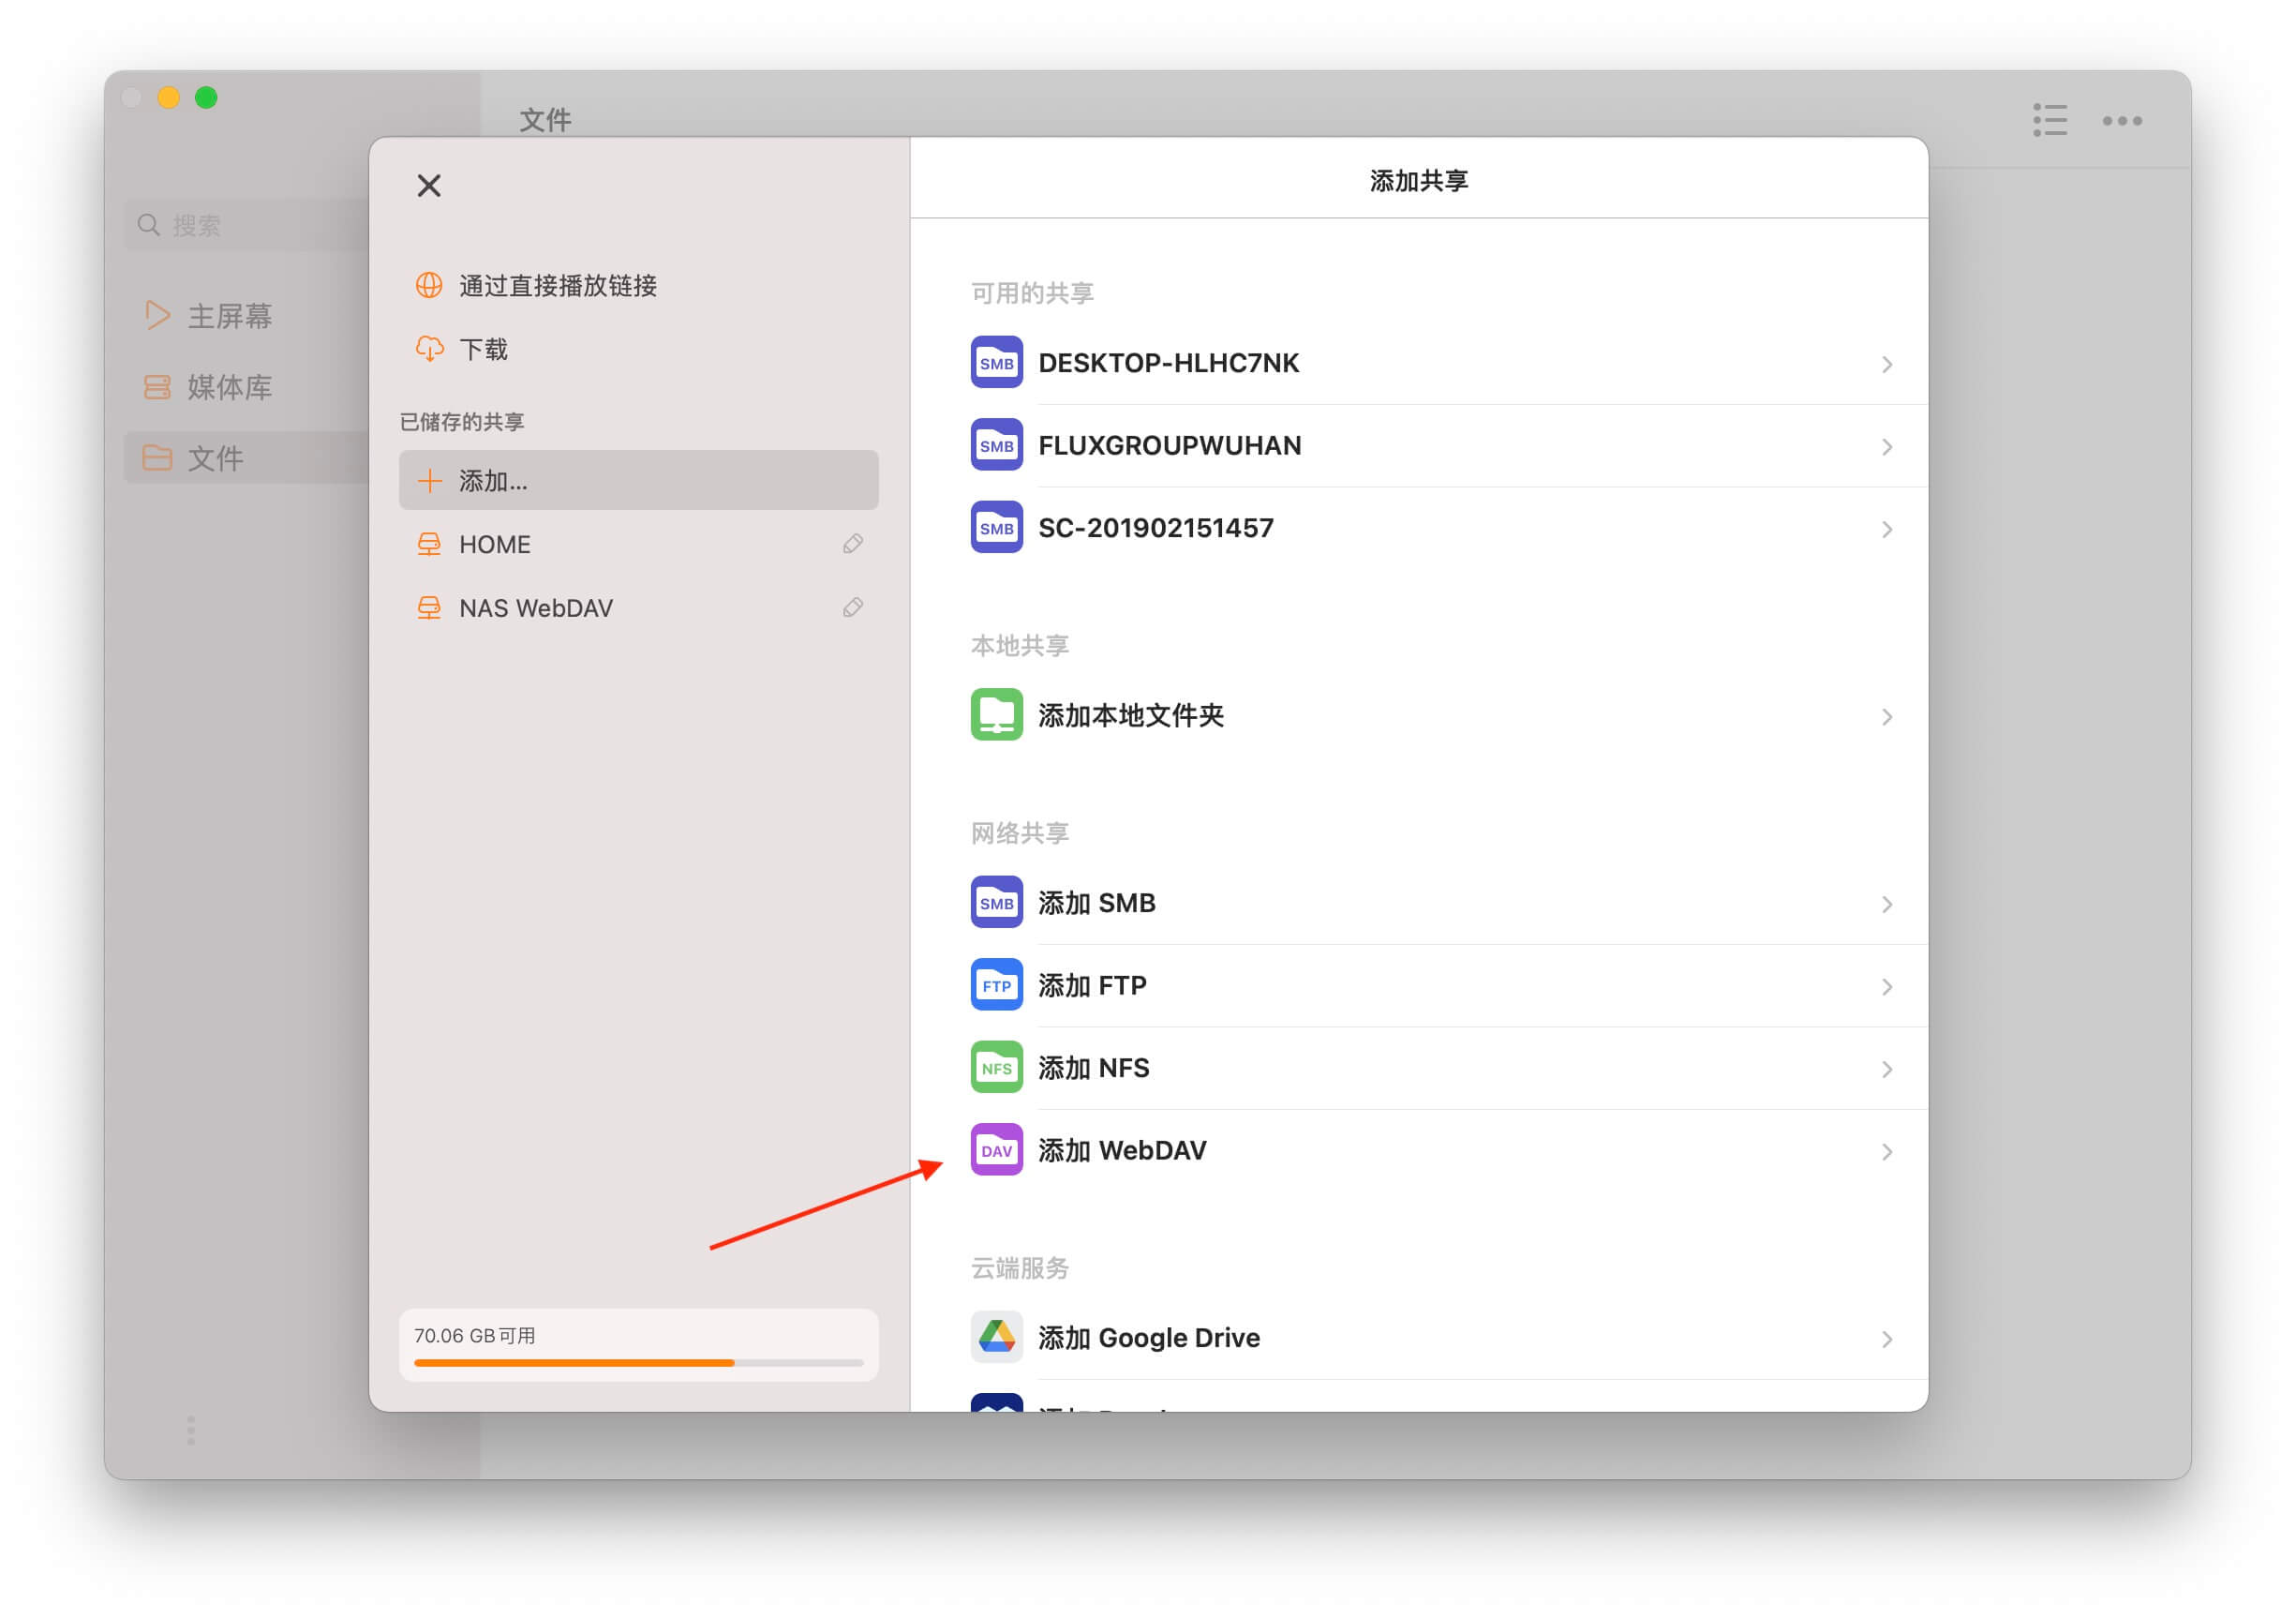The image size is (2296, 1618).
Task: Open the SC-201902151457 share
Action: click(x=1155, y=528)
